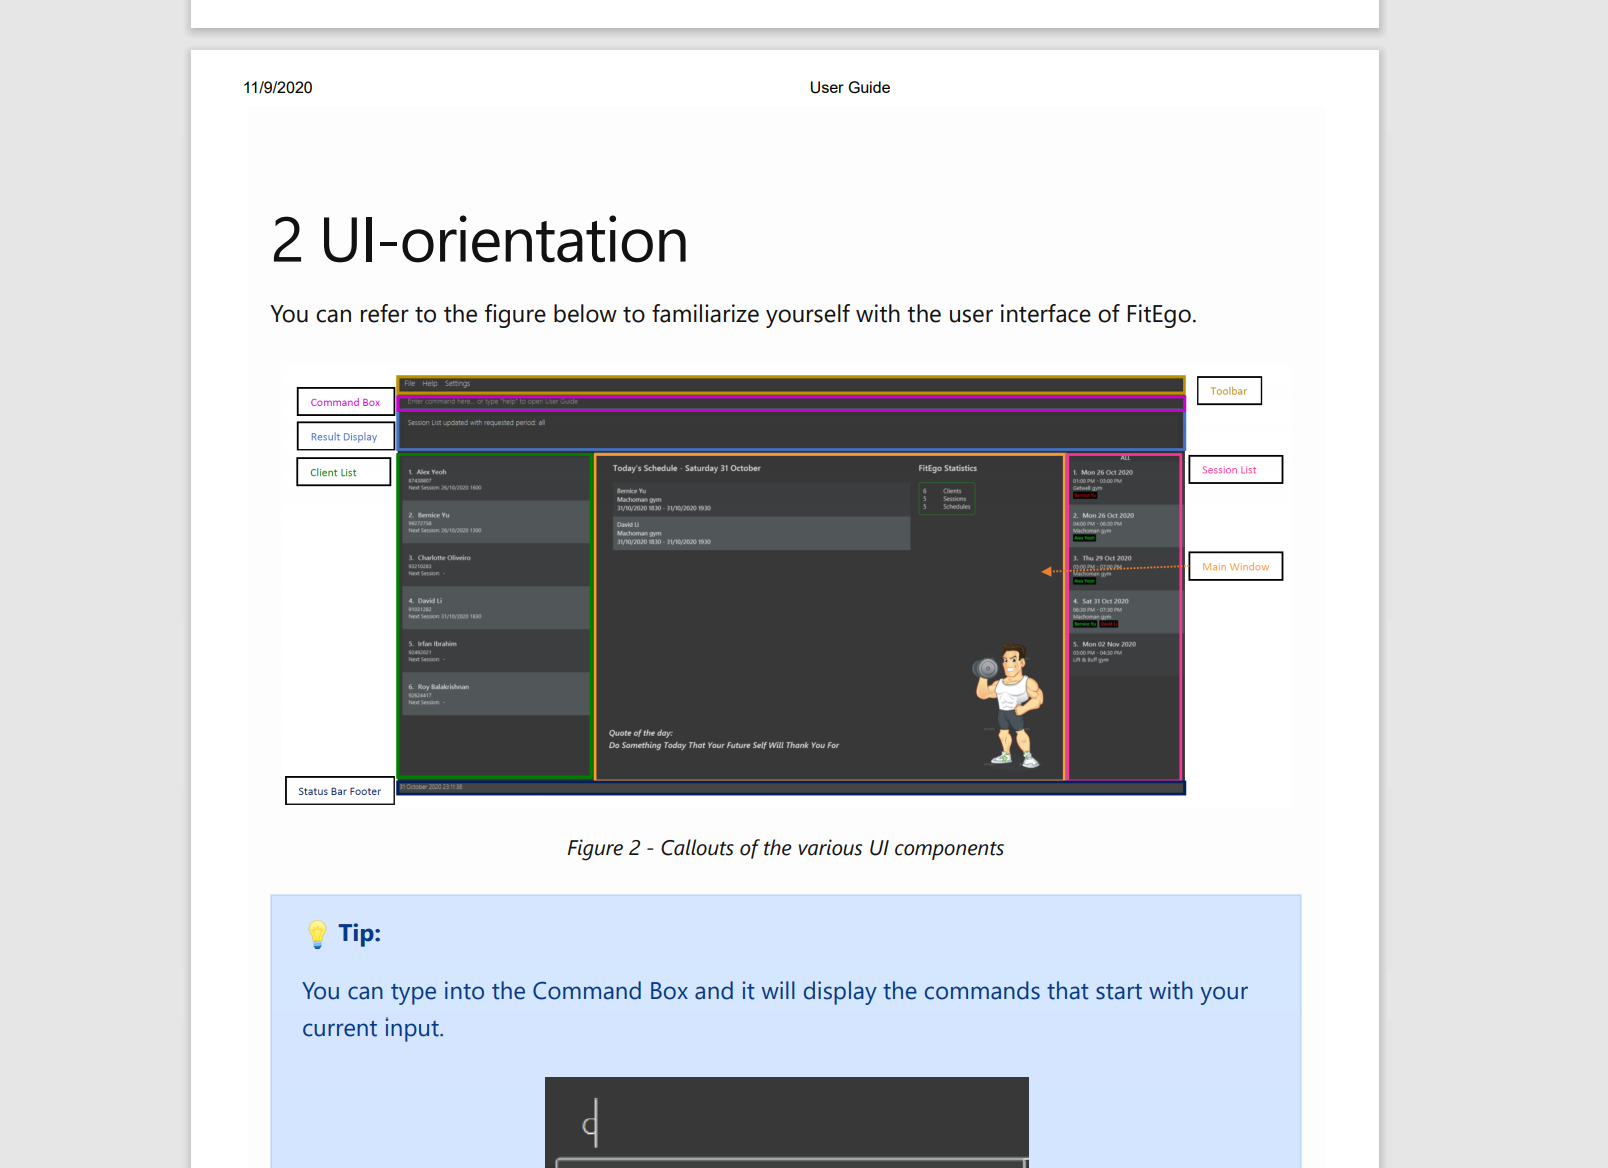Image resolution: width=1608 pixels, height=1168 pixels.
Task: Select the 'Toolbar' callout label
Action: pos(1229,391)
